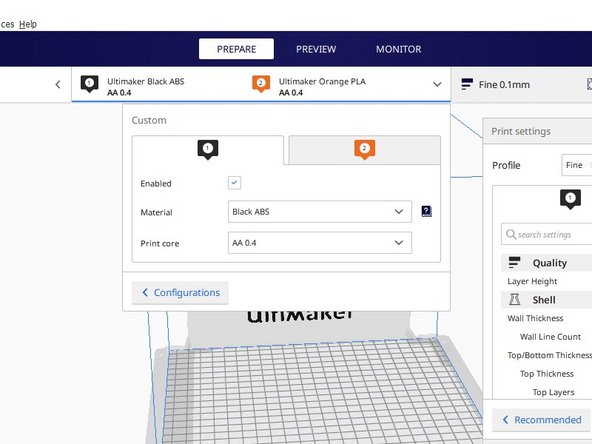Viewport: 592px width, 444px height.
Task: Collapse the configuration dropdown chevron
Action: point(437,84)
